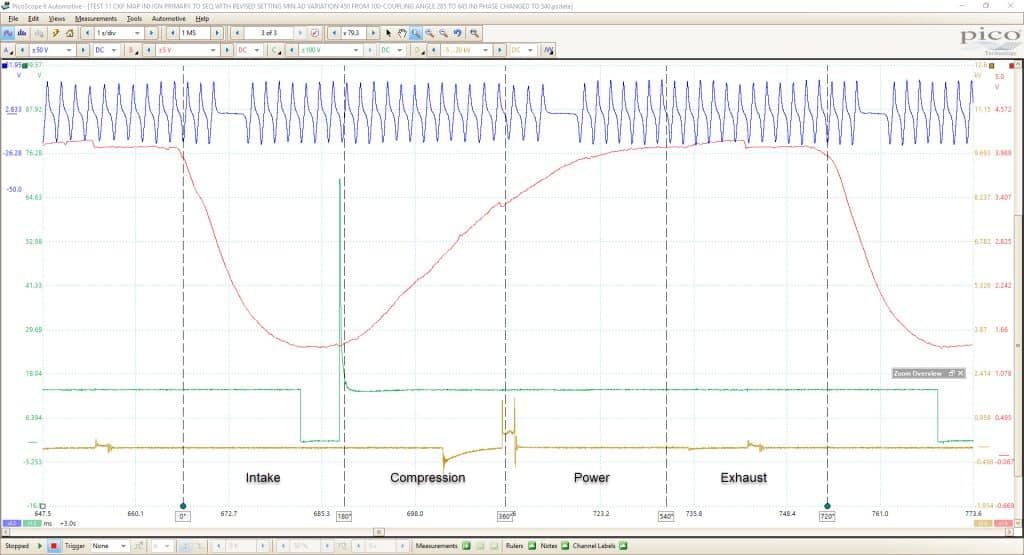Open the Automotive menu
The width and height of the screenshot is (1024, 555).
coord(168,19)
